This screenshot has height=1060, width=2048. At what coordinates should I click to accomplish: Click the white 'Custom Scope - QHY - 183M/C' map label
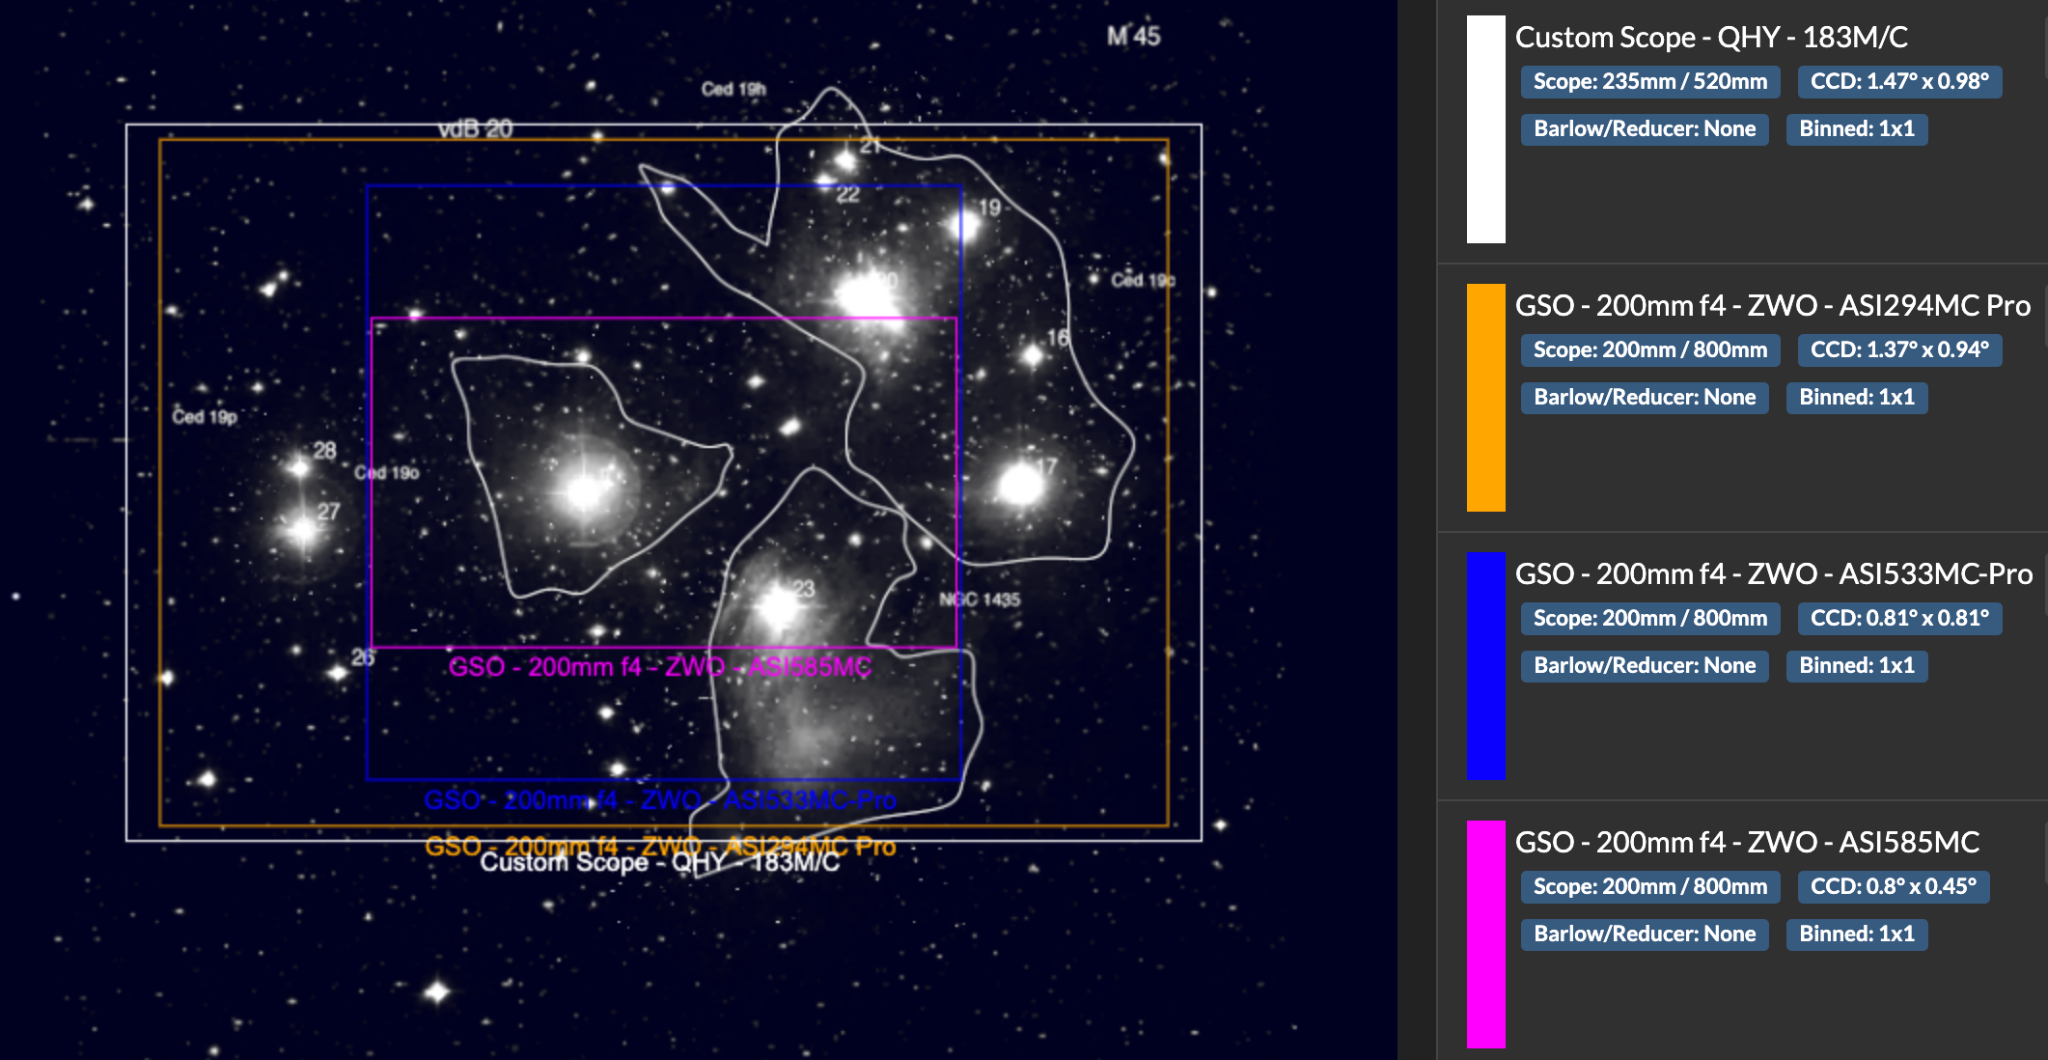pos(660,862)
